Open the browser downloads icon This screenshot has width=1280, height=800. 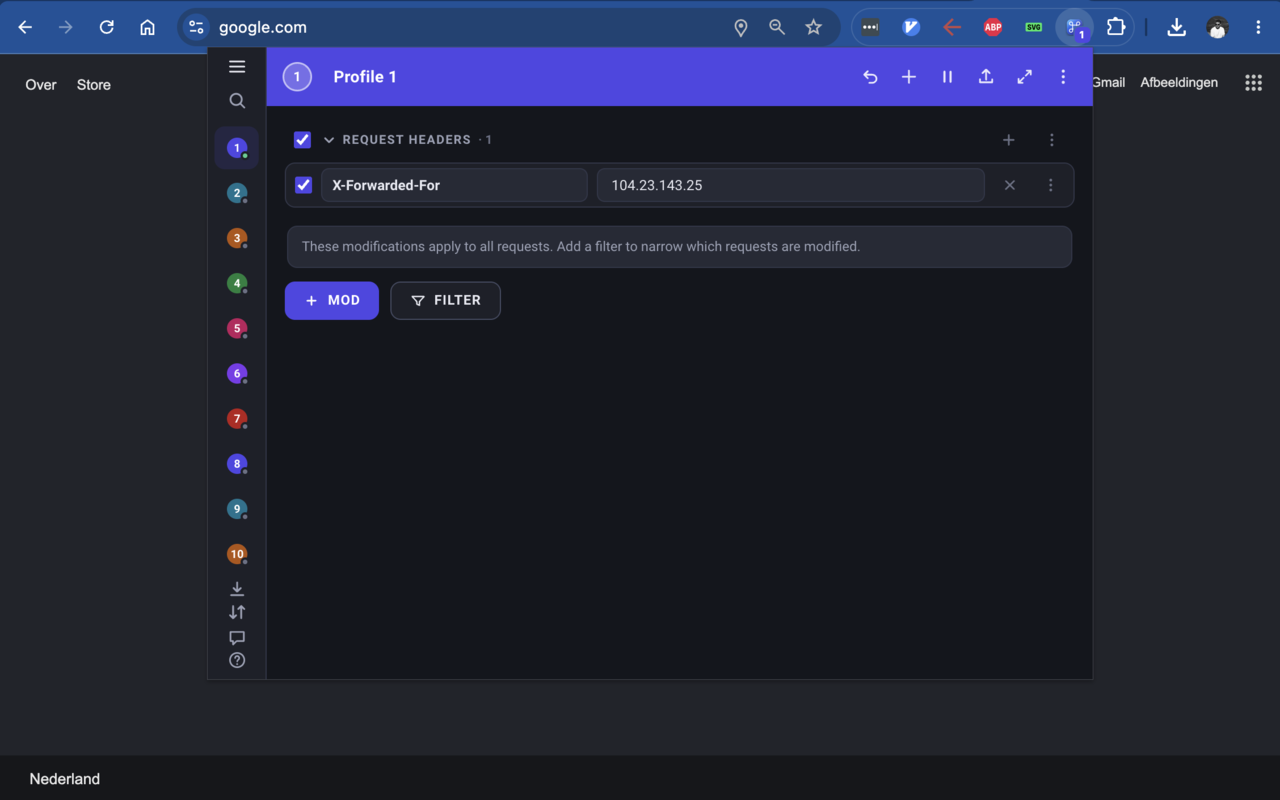point(1177,27)
